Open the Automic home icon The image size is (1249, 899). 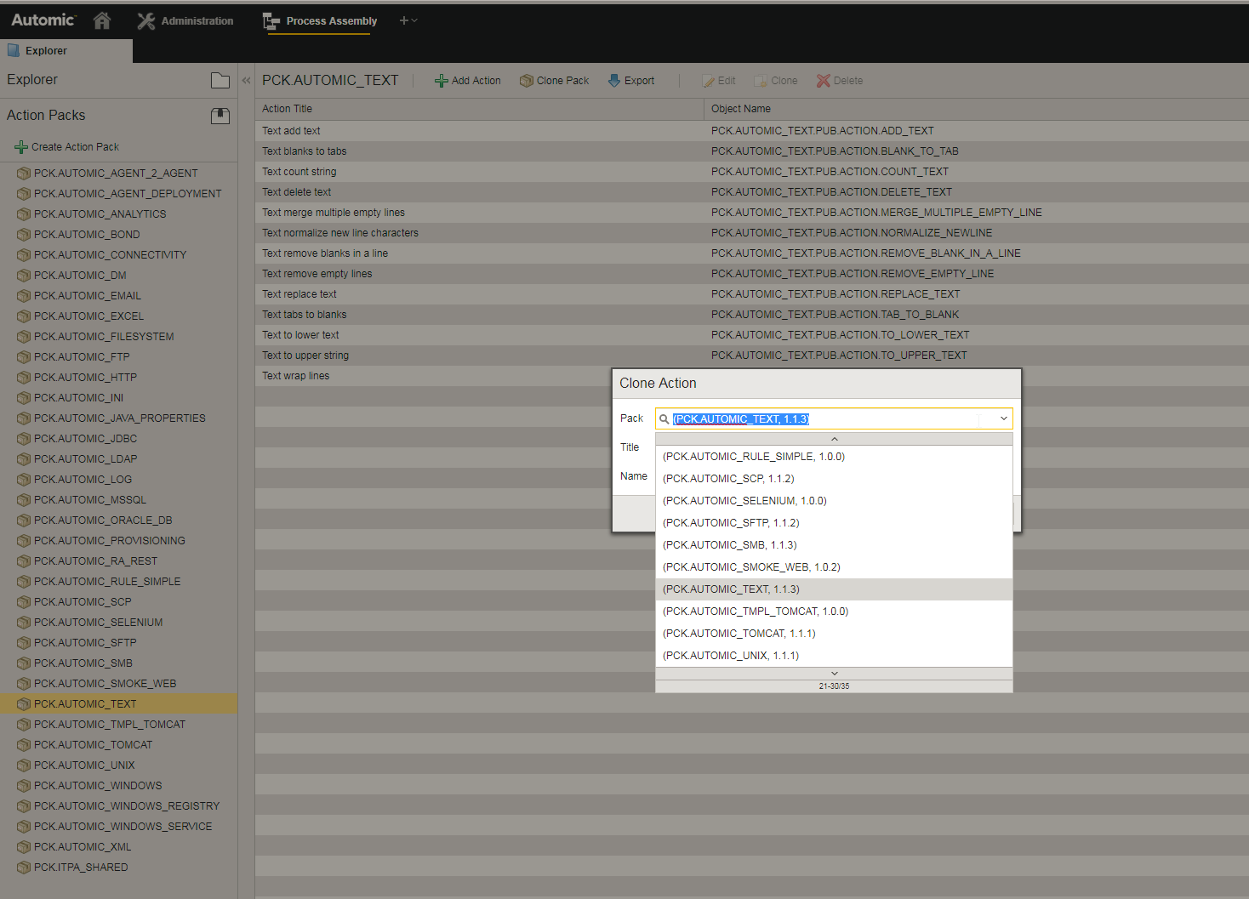tap(101, 19)
